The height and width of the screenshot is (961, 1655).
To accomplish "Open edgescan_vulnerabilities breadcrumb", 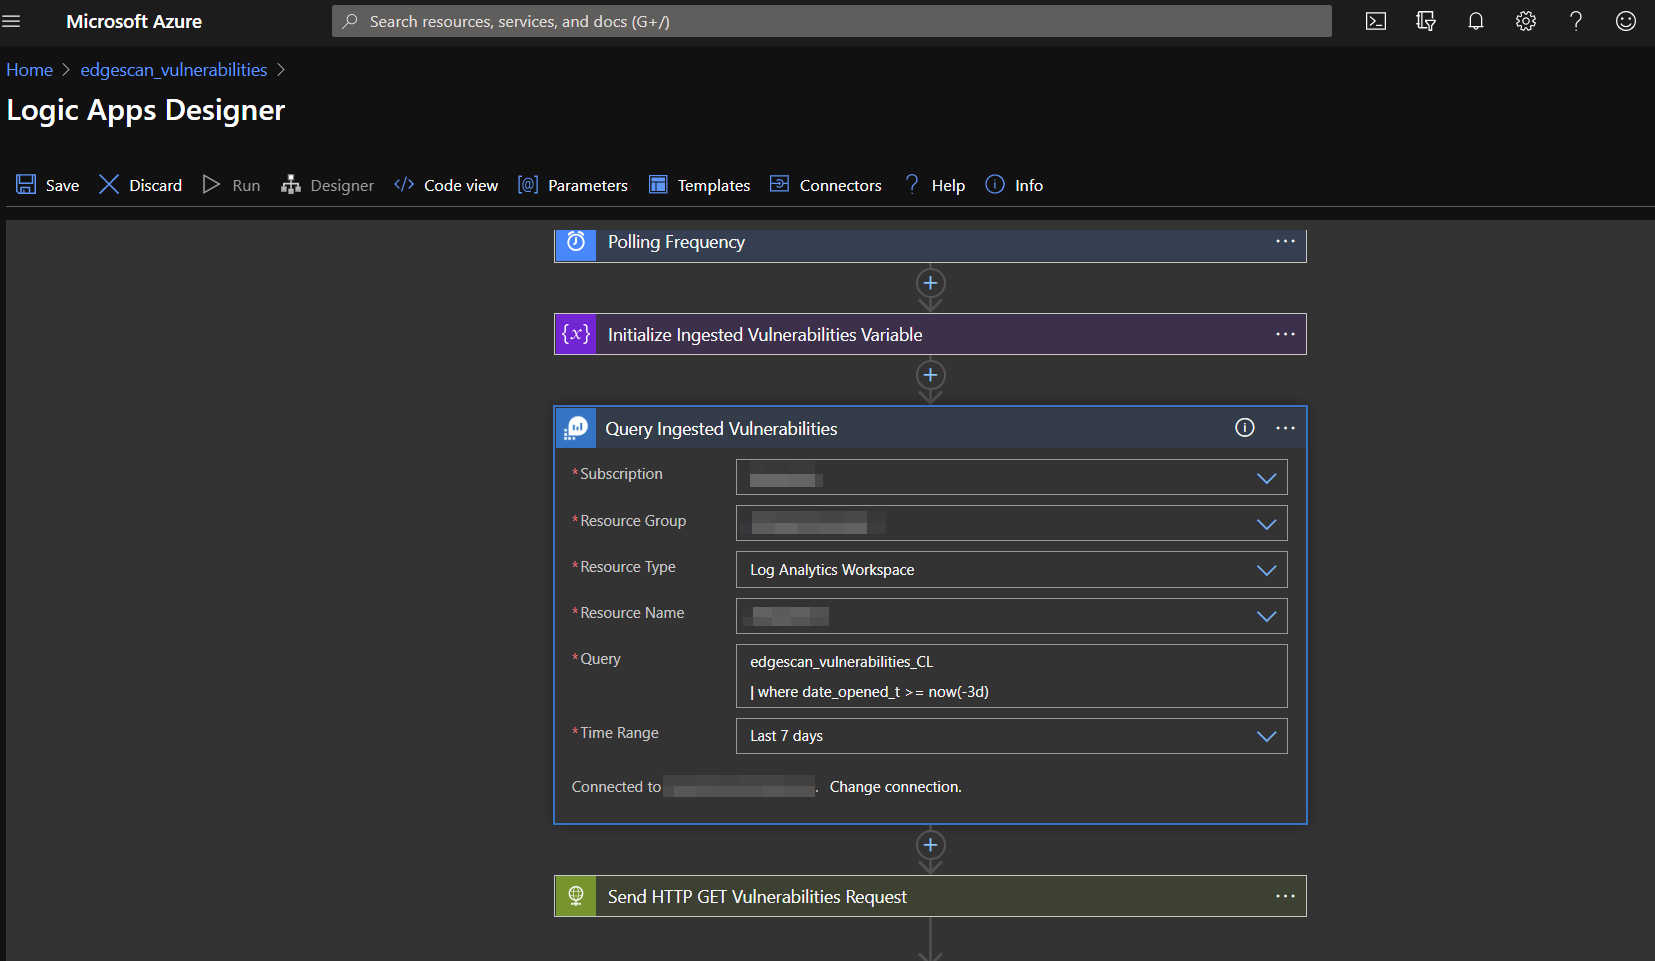I will point(174,70).
